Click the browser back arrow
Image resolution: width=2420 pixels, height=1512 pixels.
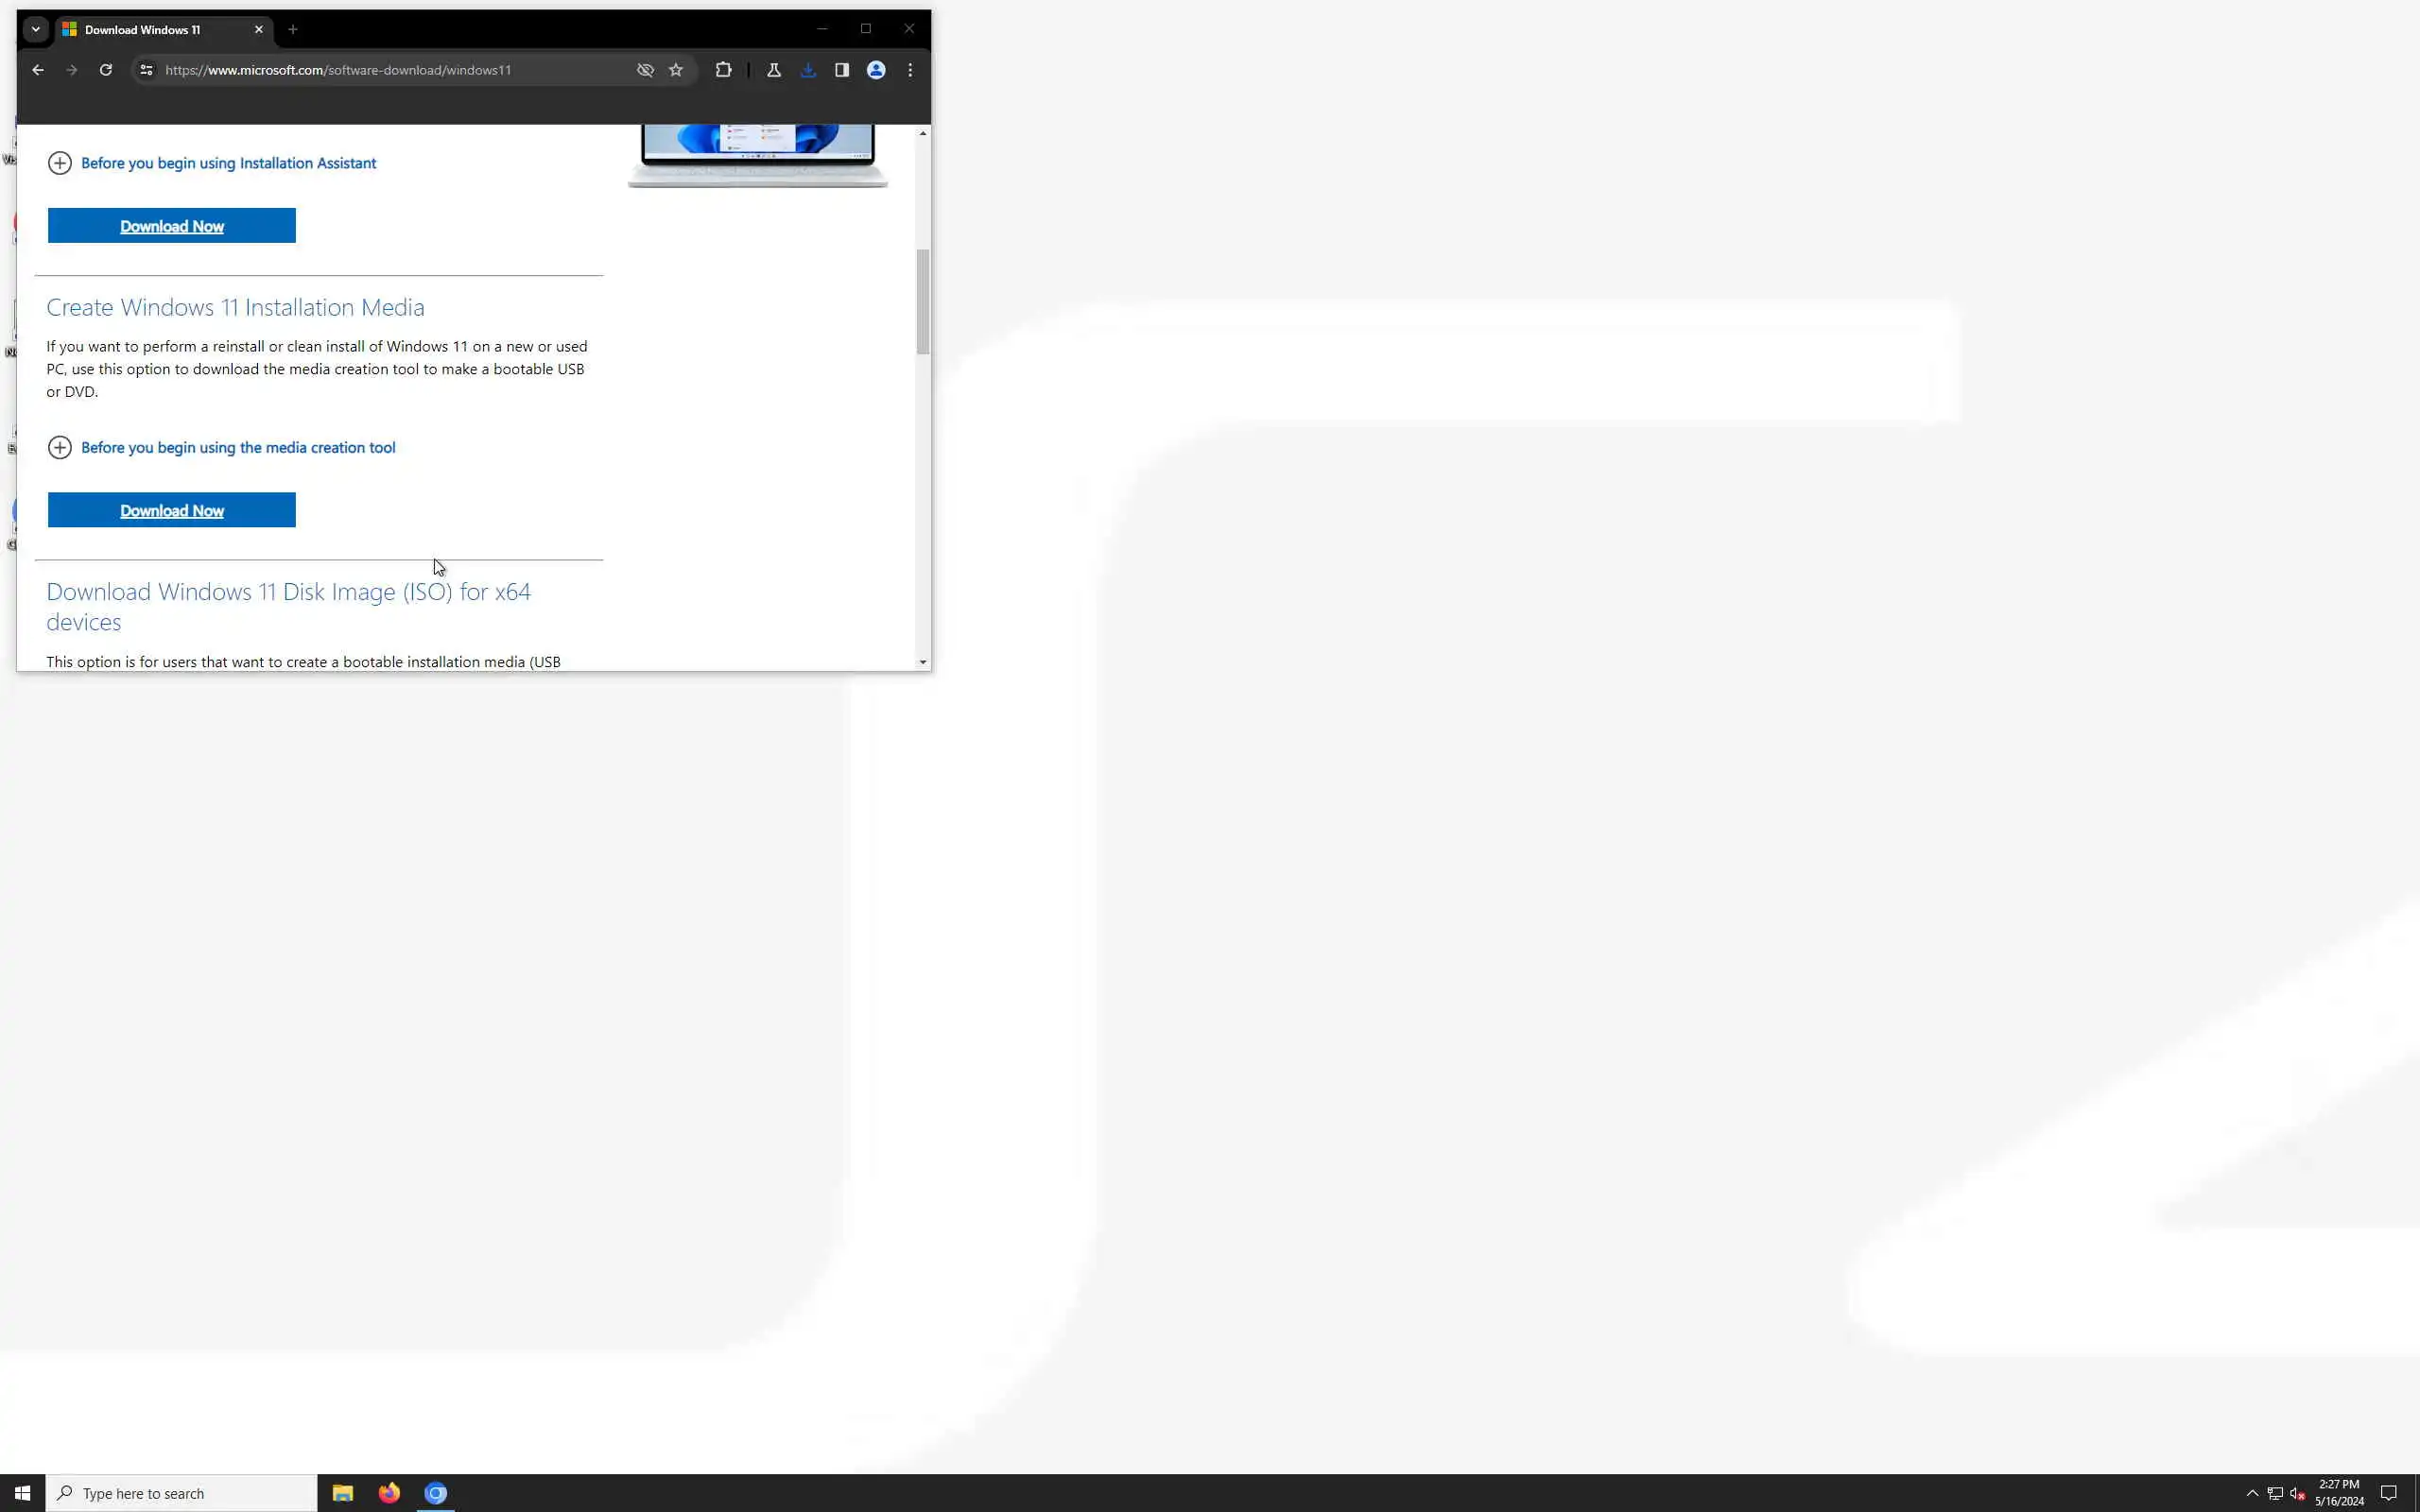tap(37, 70)
